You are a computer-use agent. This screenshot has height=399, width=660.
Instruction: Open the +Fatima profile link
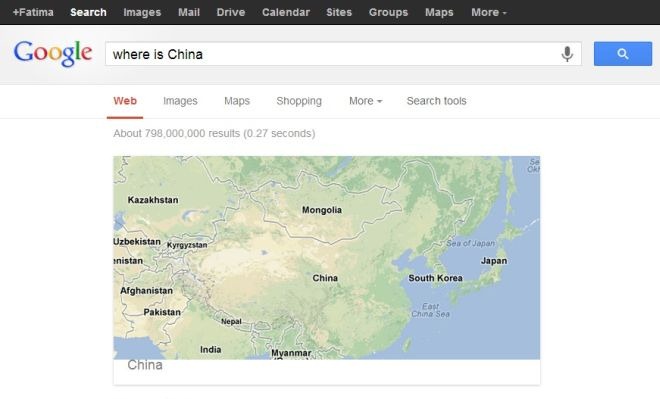click(x=33, y=12)
